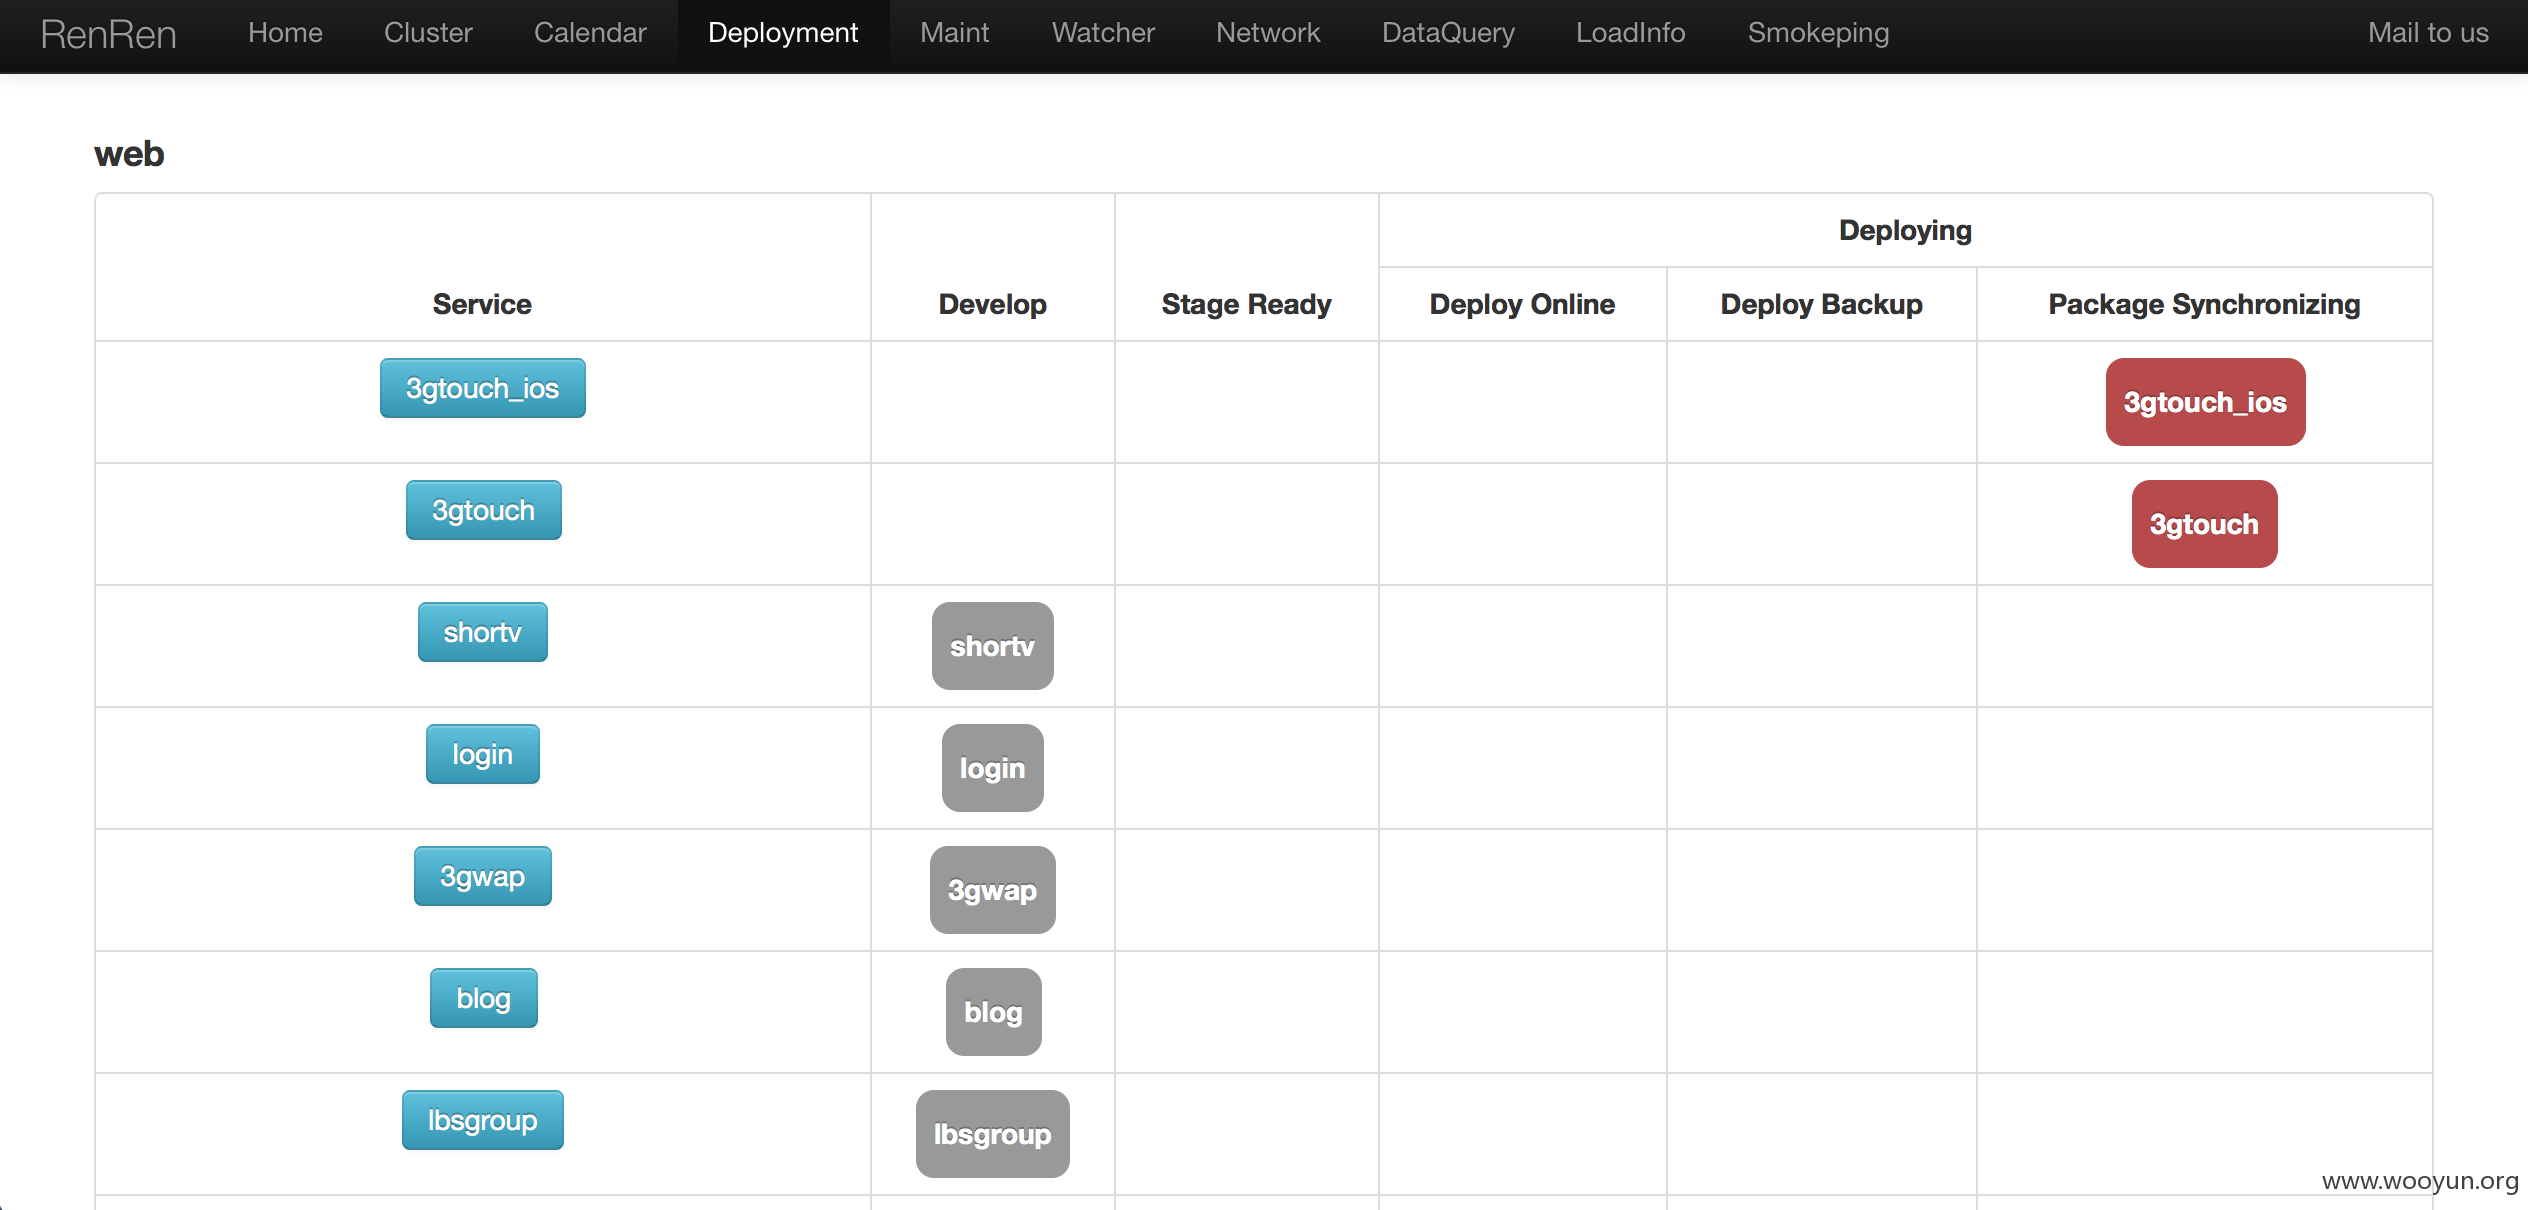The image size is (2528, 1210).
Task: Open the Maint section
Action: pyautogui.click(x=954, y=33)
